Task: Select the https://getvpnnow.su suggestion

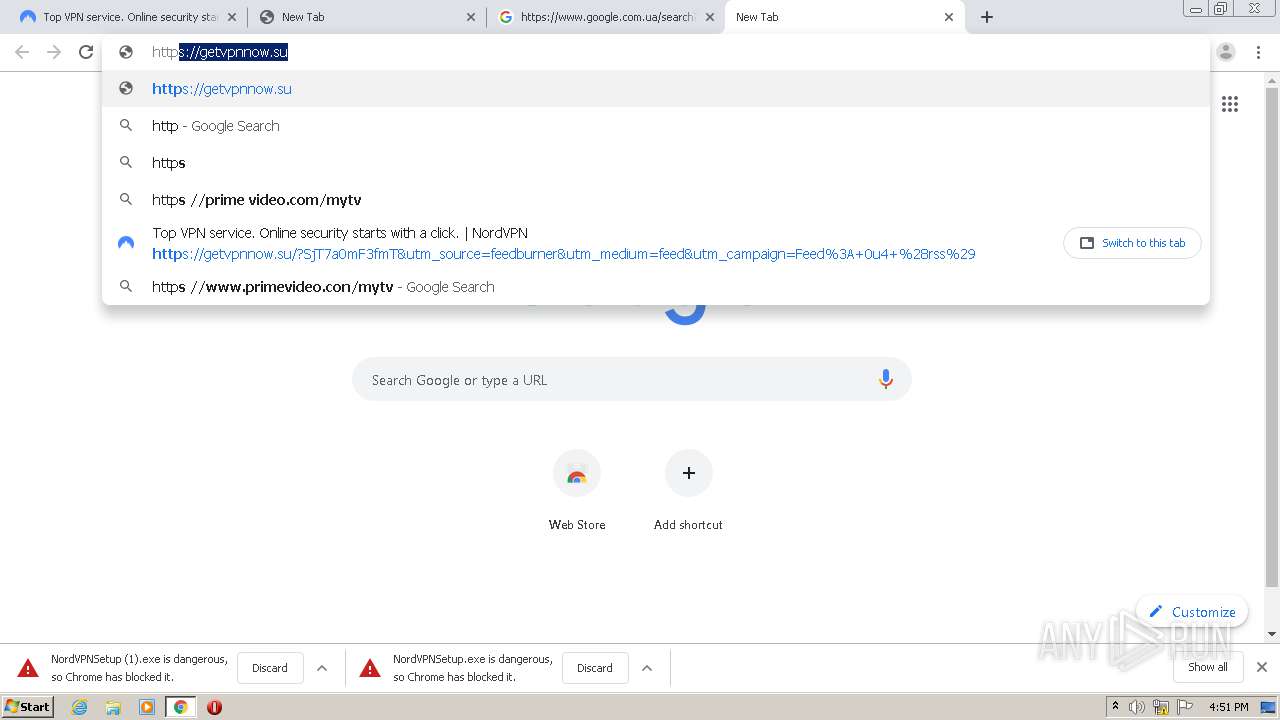Action: pos(656,89)
